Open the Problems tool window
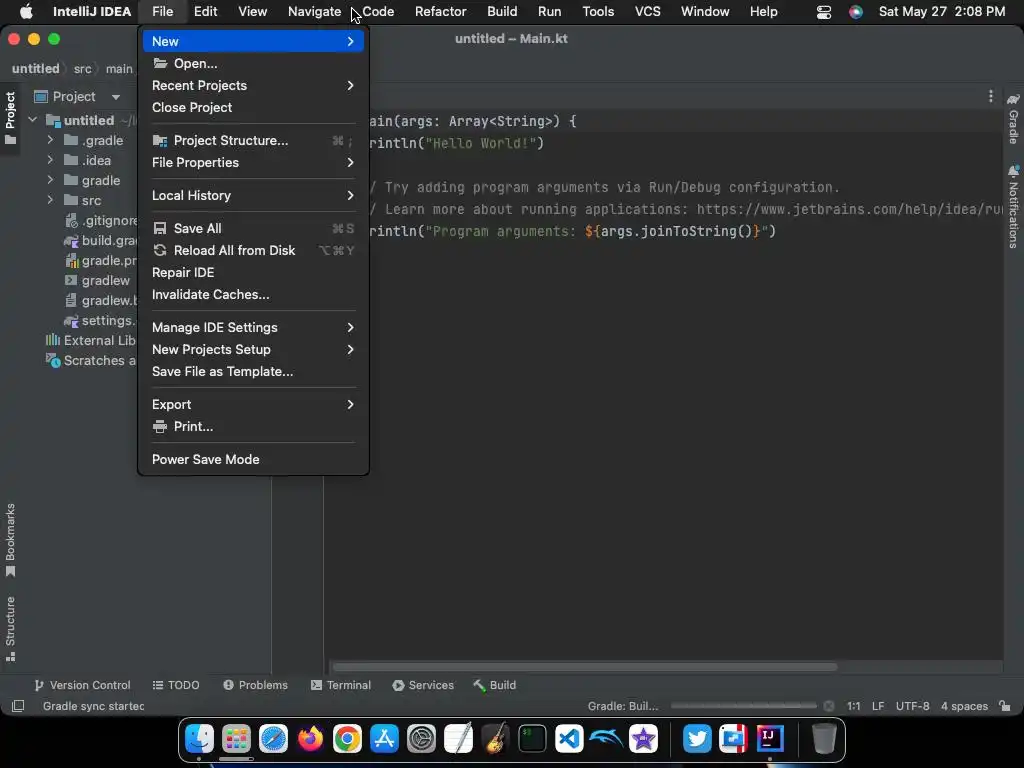Image resolution: width=1024 pixels, height=768 pixels. (x=255, y=685)
